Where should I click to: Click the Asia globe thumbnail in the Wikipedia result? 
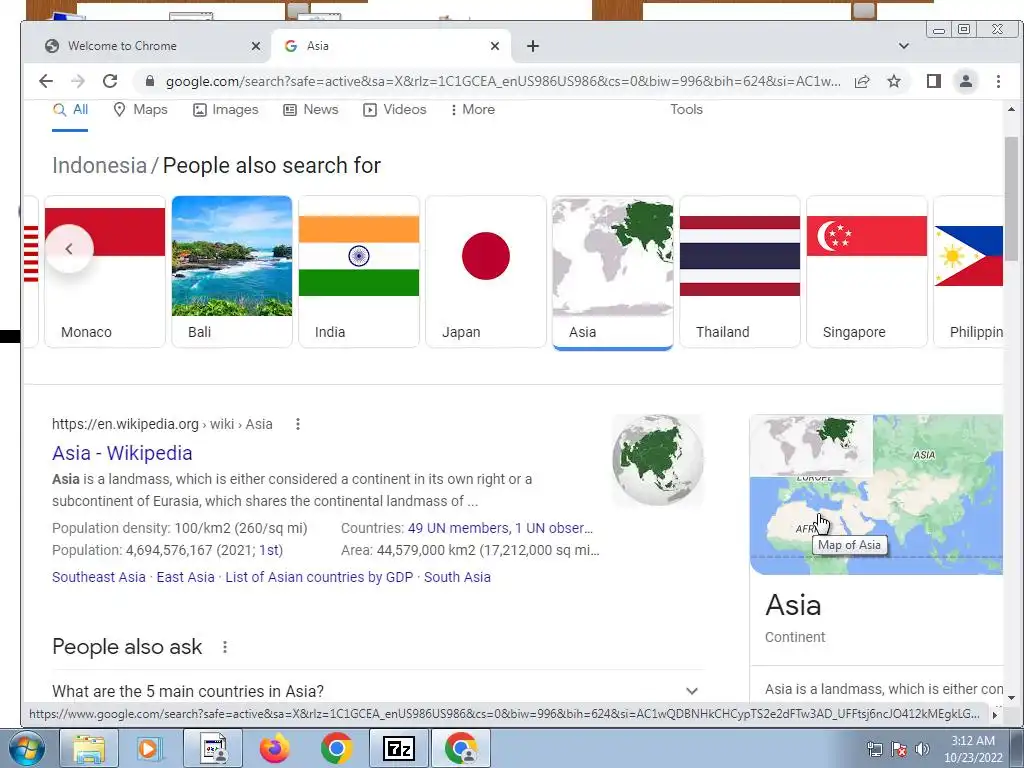pos(658,460)
